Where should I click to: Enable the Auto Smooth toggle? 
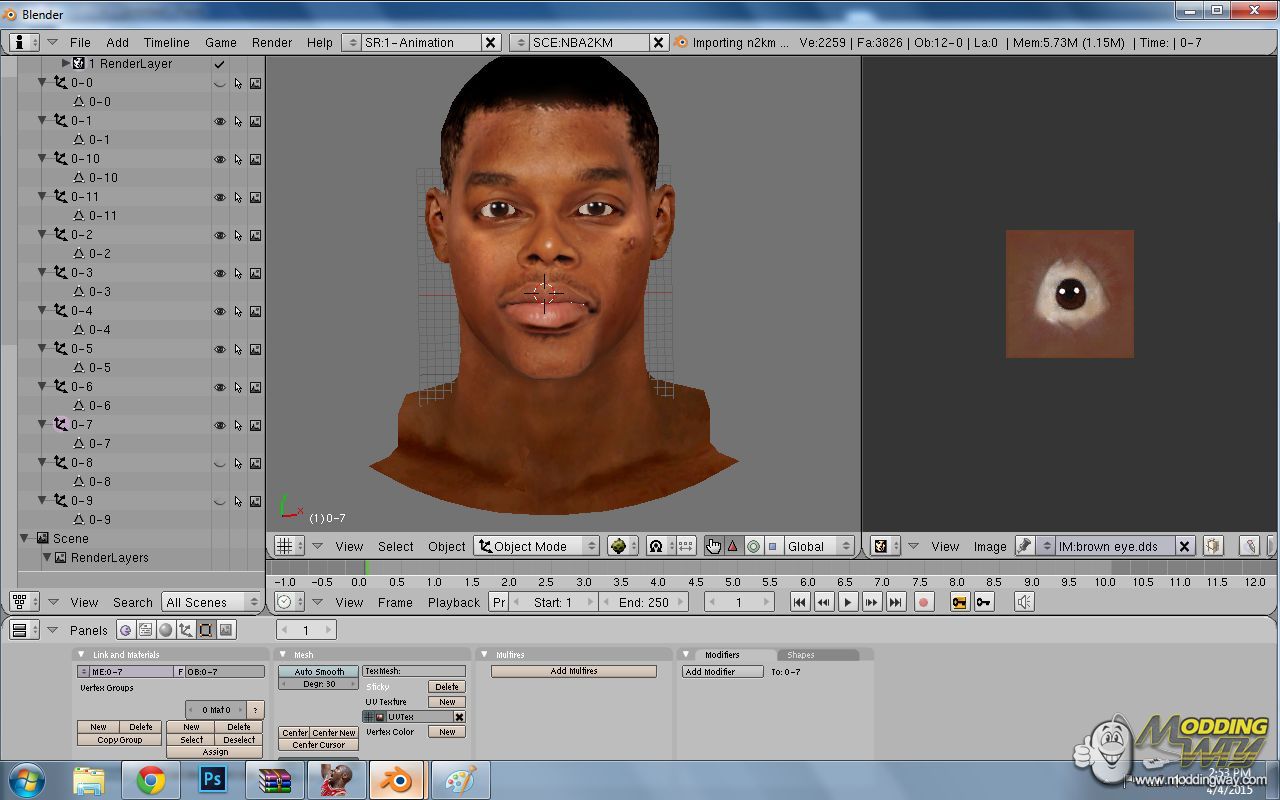tap(318, 672)
